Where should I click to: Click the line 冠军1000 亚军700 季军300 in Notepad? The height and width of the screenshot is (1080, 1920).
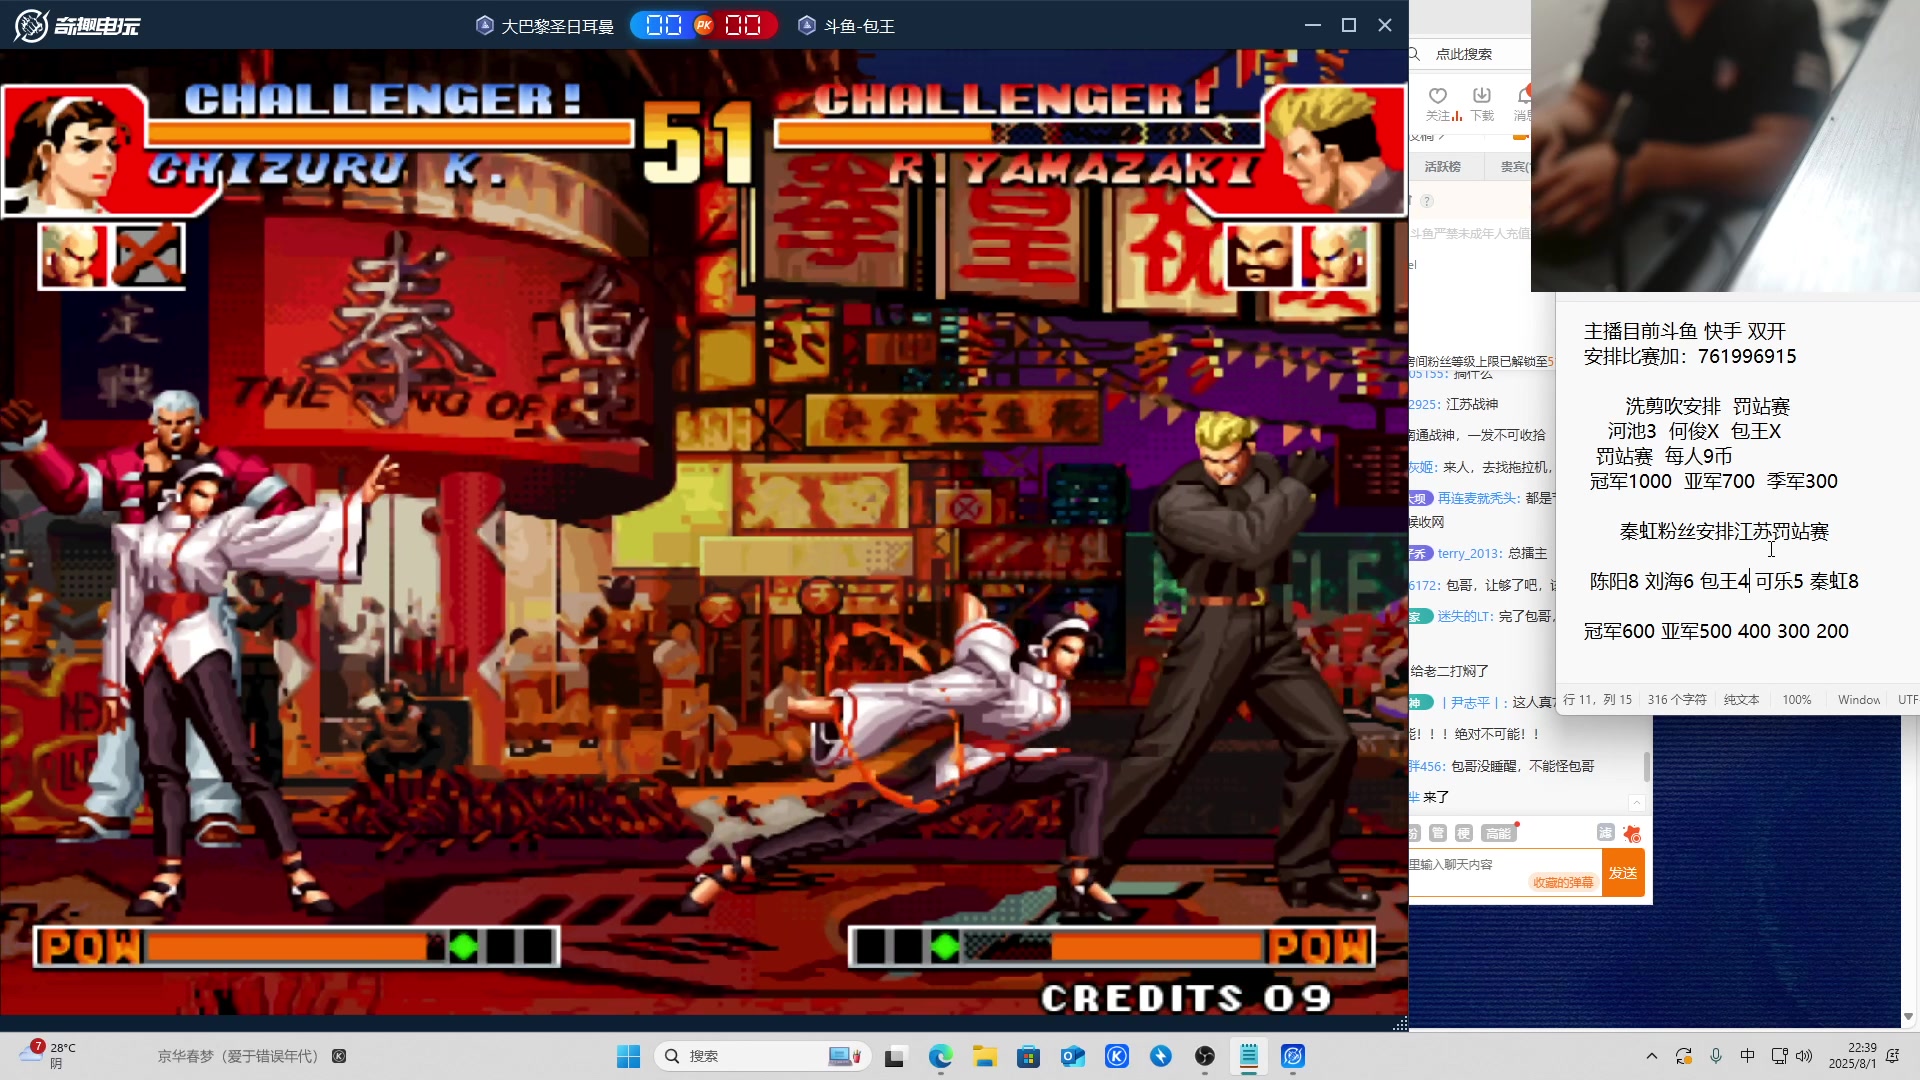1714,481
